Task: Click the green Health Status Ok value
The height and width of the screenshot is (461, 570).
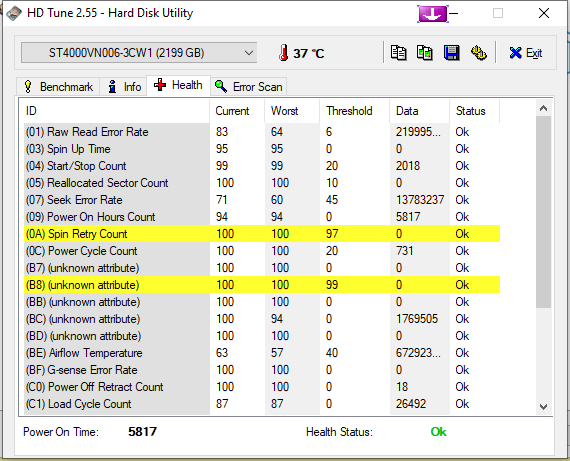Action: coord(438,432)
